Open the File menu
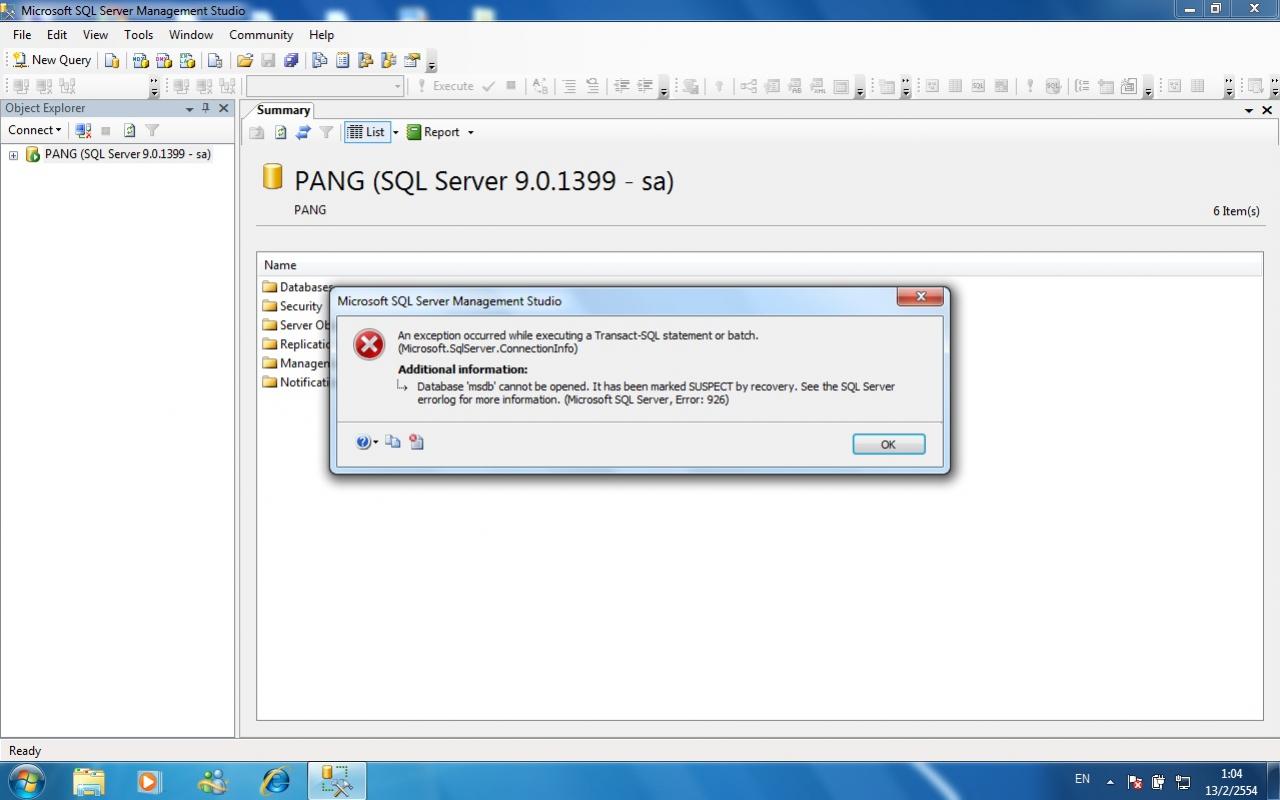The width and height of the screenshot is (1280, 800). point(21,34)
